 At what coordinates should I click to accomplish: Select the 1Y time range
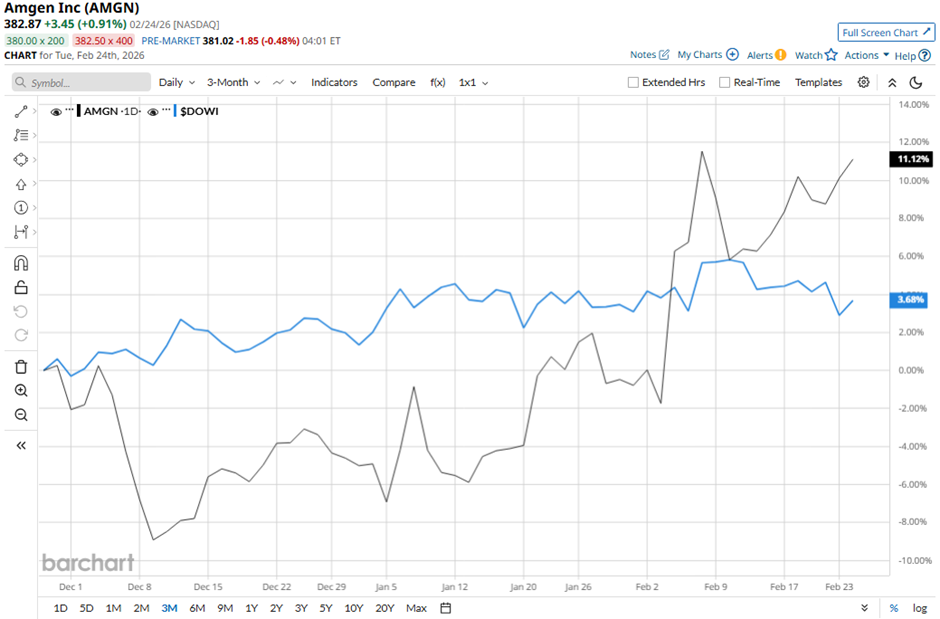(x=251, y=608)
